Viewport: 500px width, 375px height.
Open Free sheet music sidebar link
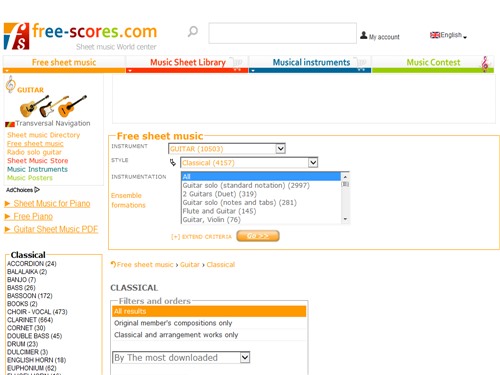click(x=35, y=144)
